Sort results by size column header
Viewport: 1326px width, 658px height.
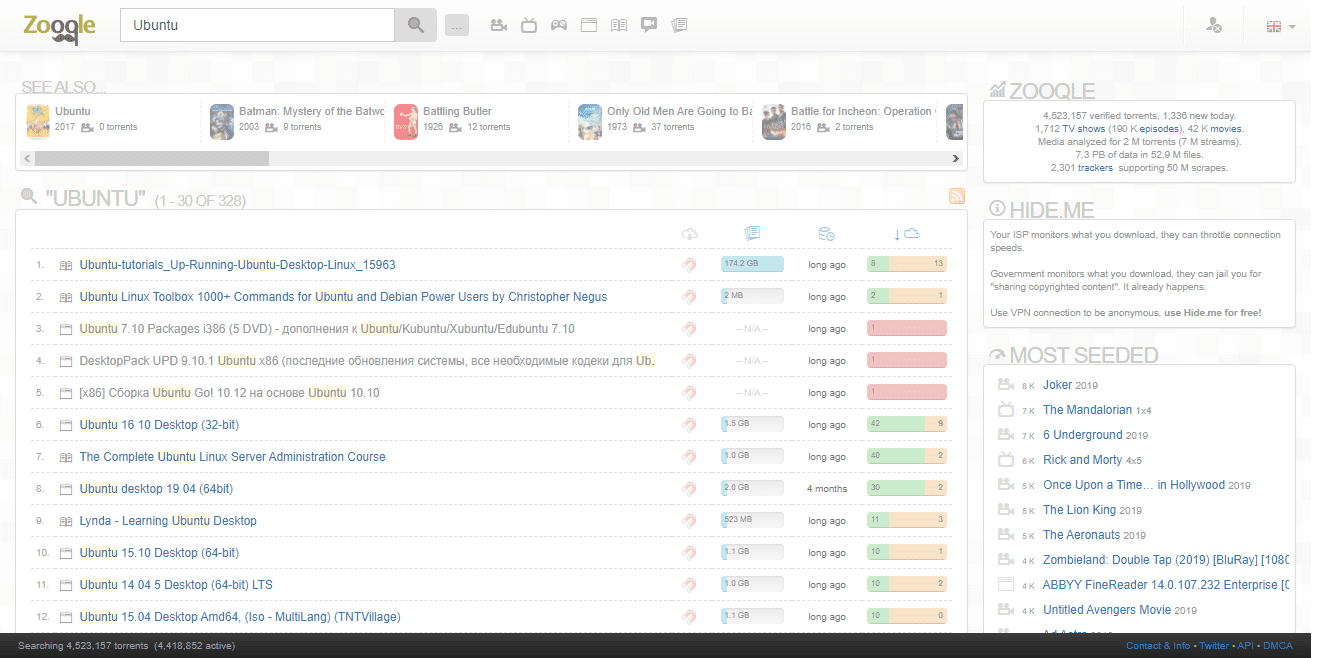[752, 234]
